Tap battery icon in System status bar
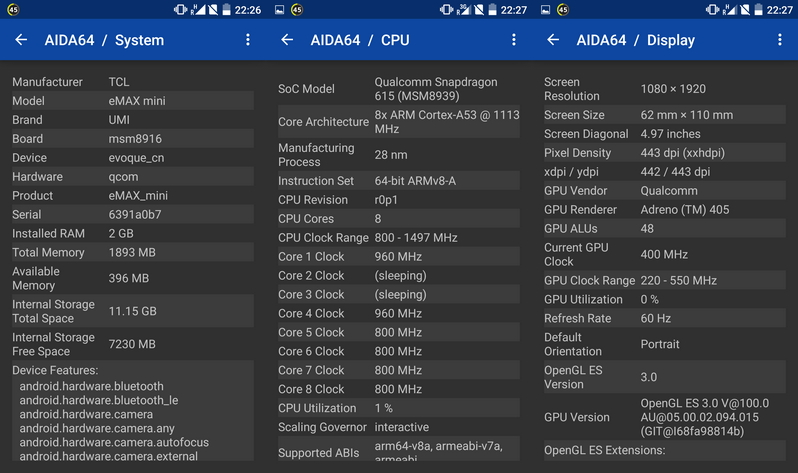Viewport: 798px width, 473px height. tap(226, 10)
